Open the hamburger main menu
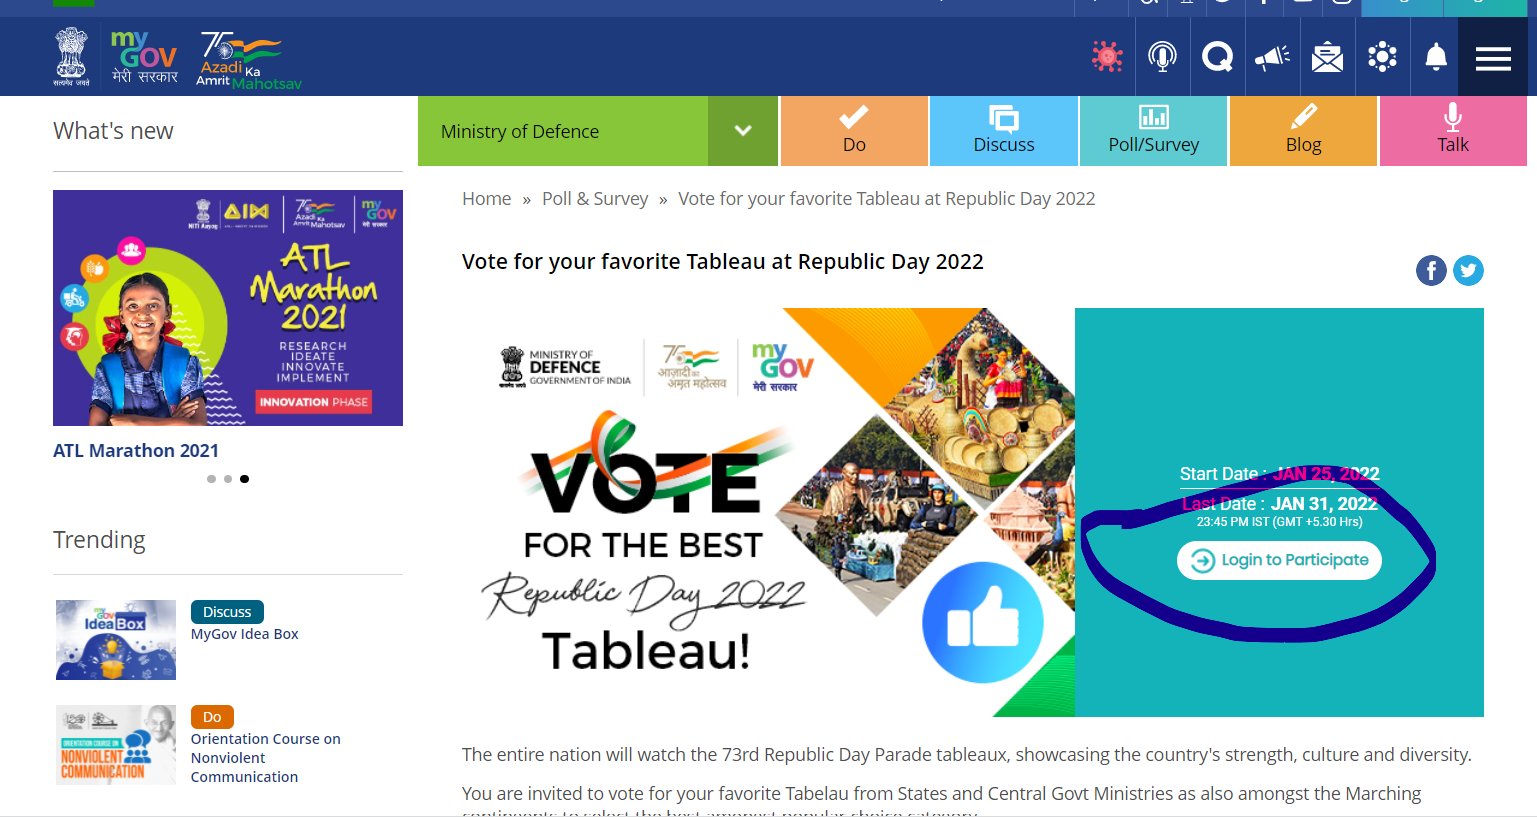Screen dimensions: 1537x817 [x=1493, y=59]
